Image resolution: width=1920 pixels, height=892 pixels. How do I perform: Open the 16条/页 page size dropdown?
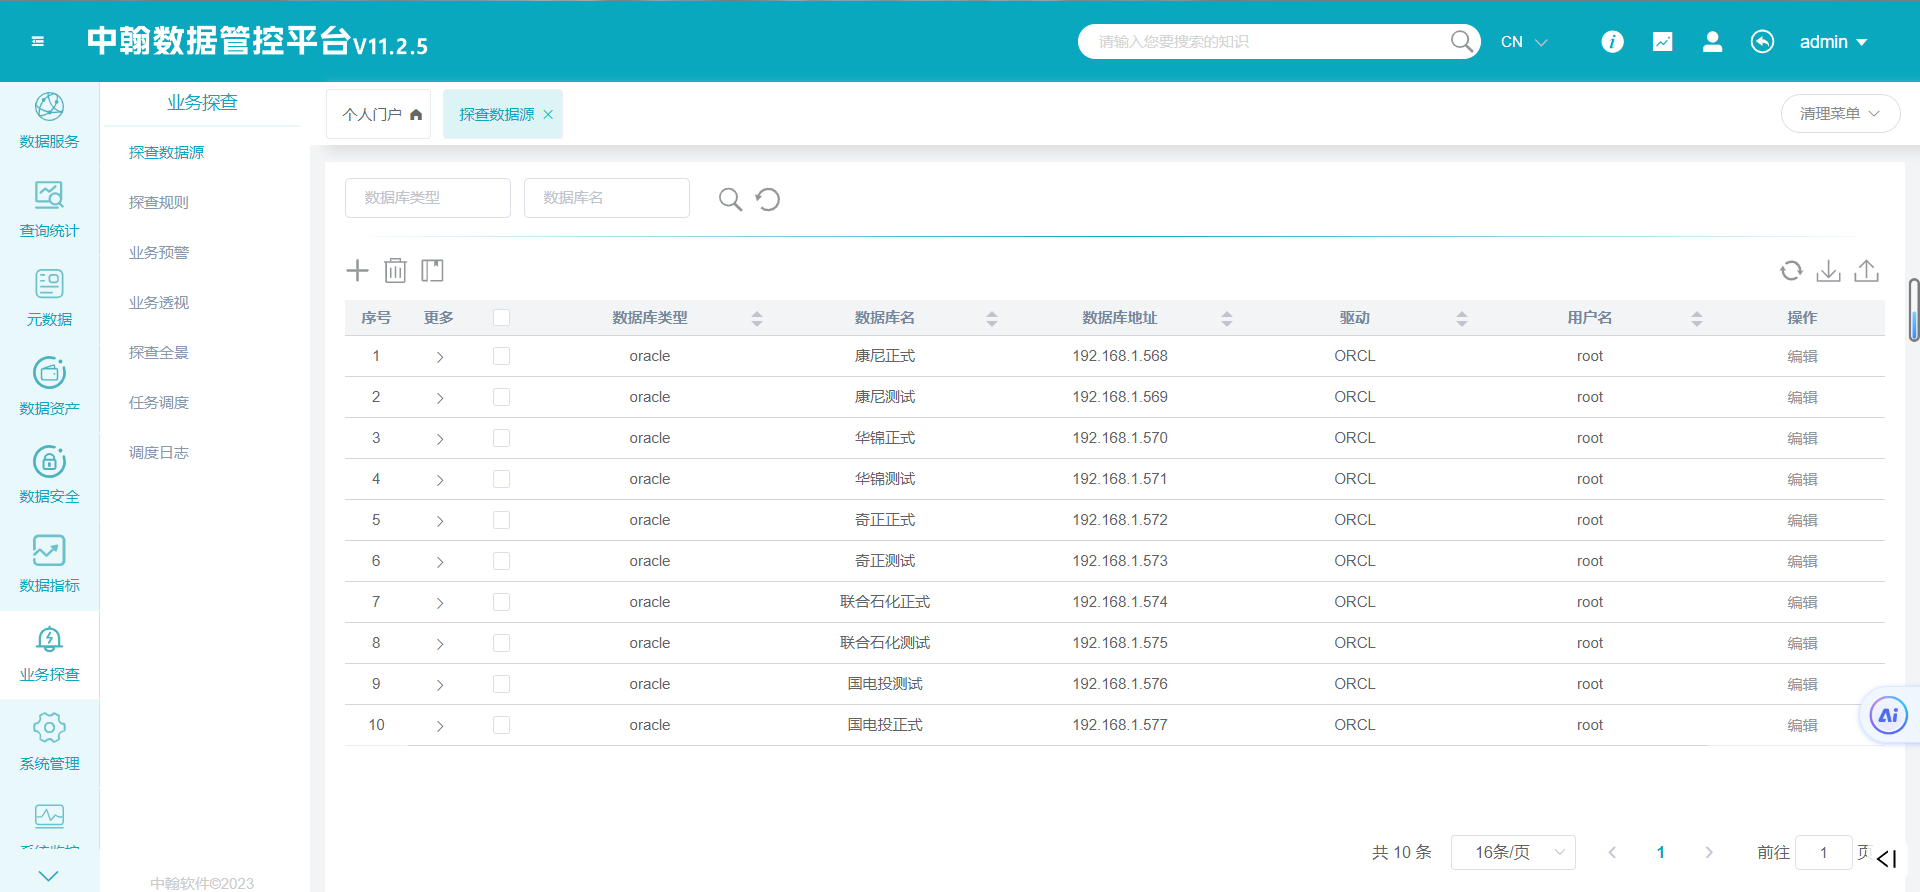click(x=1513, y=852)
